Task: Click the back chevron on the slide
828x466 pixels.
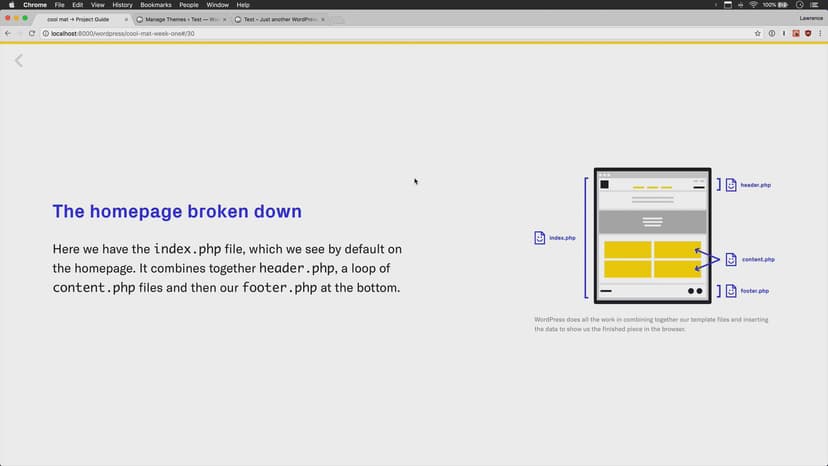Action: [x=18, y=61]
